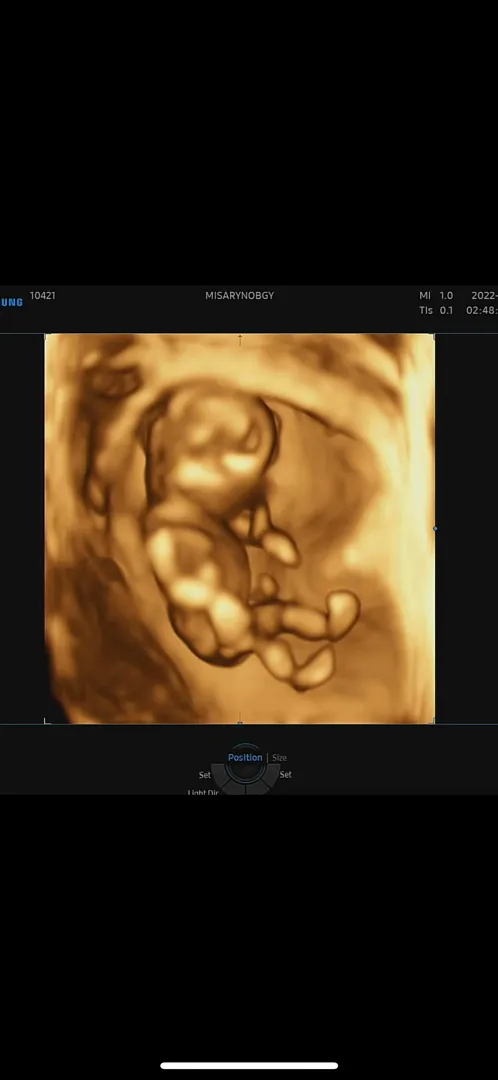Click the top-right ROI corner bracket
Viewport: 498px width, 1080px height.
pos(432,337)
